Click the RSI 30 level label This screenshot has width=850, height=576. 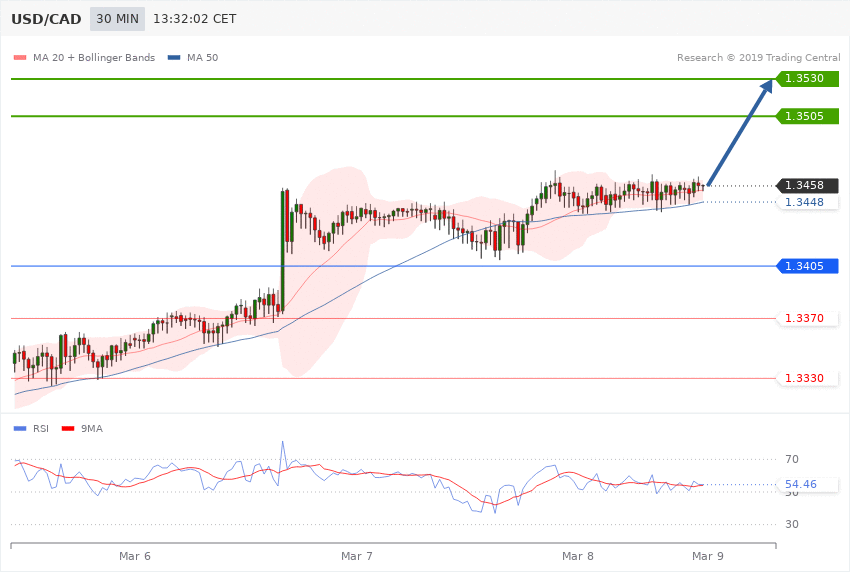[791, 524]
